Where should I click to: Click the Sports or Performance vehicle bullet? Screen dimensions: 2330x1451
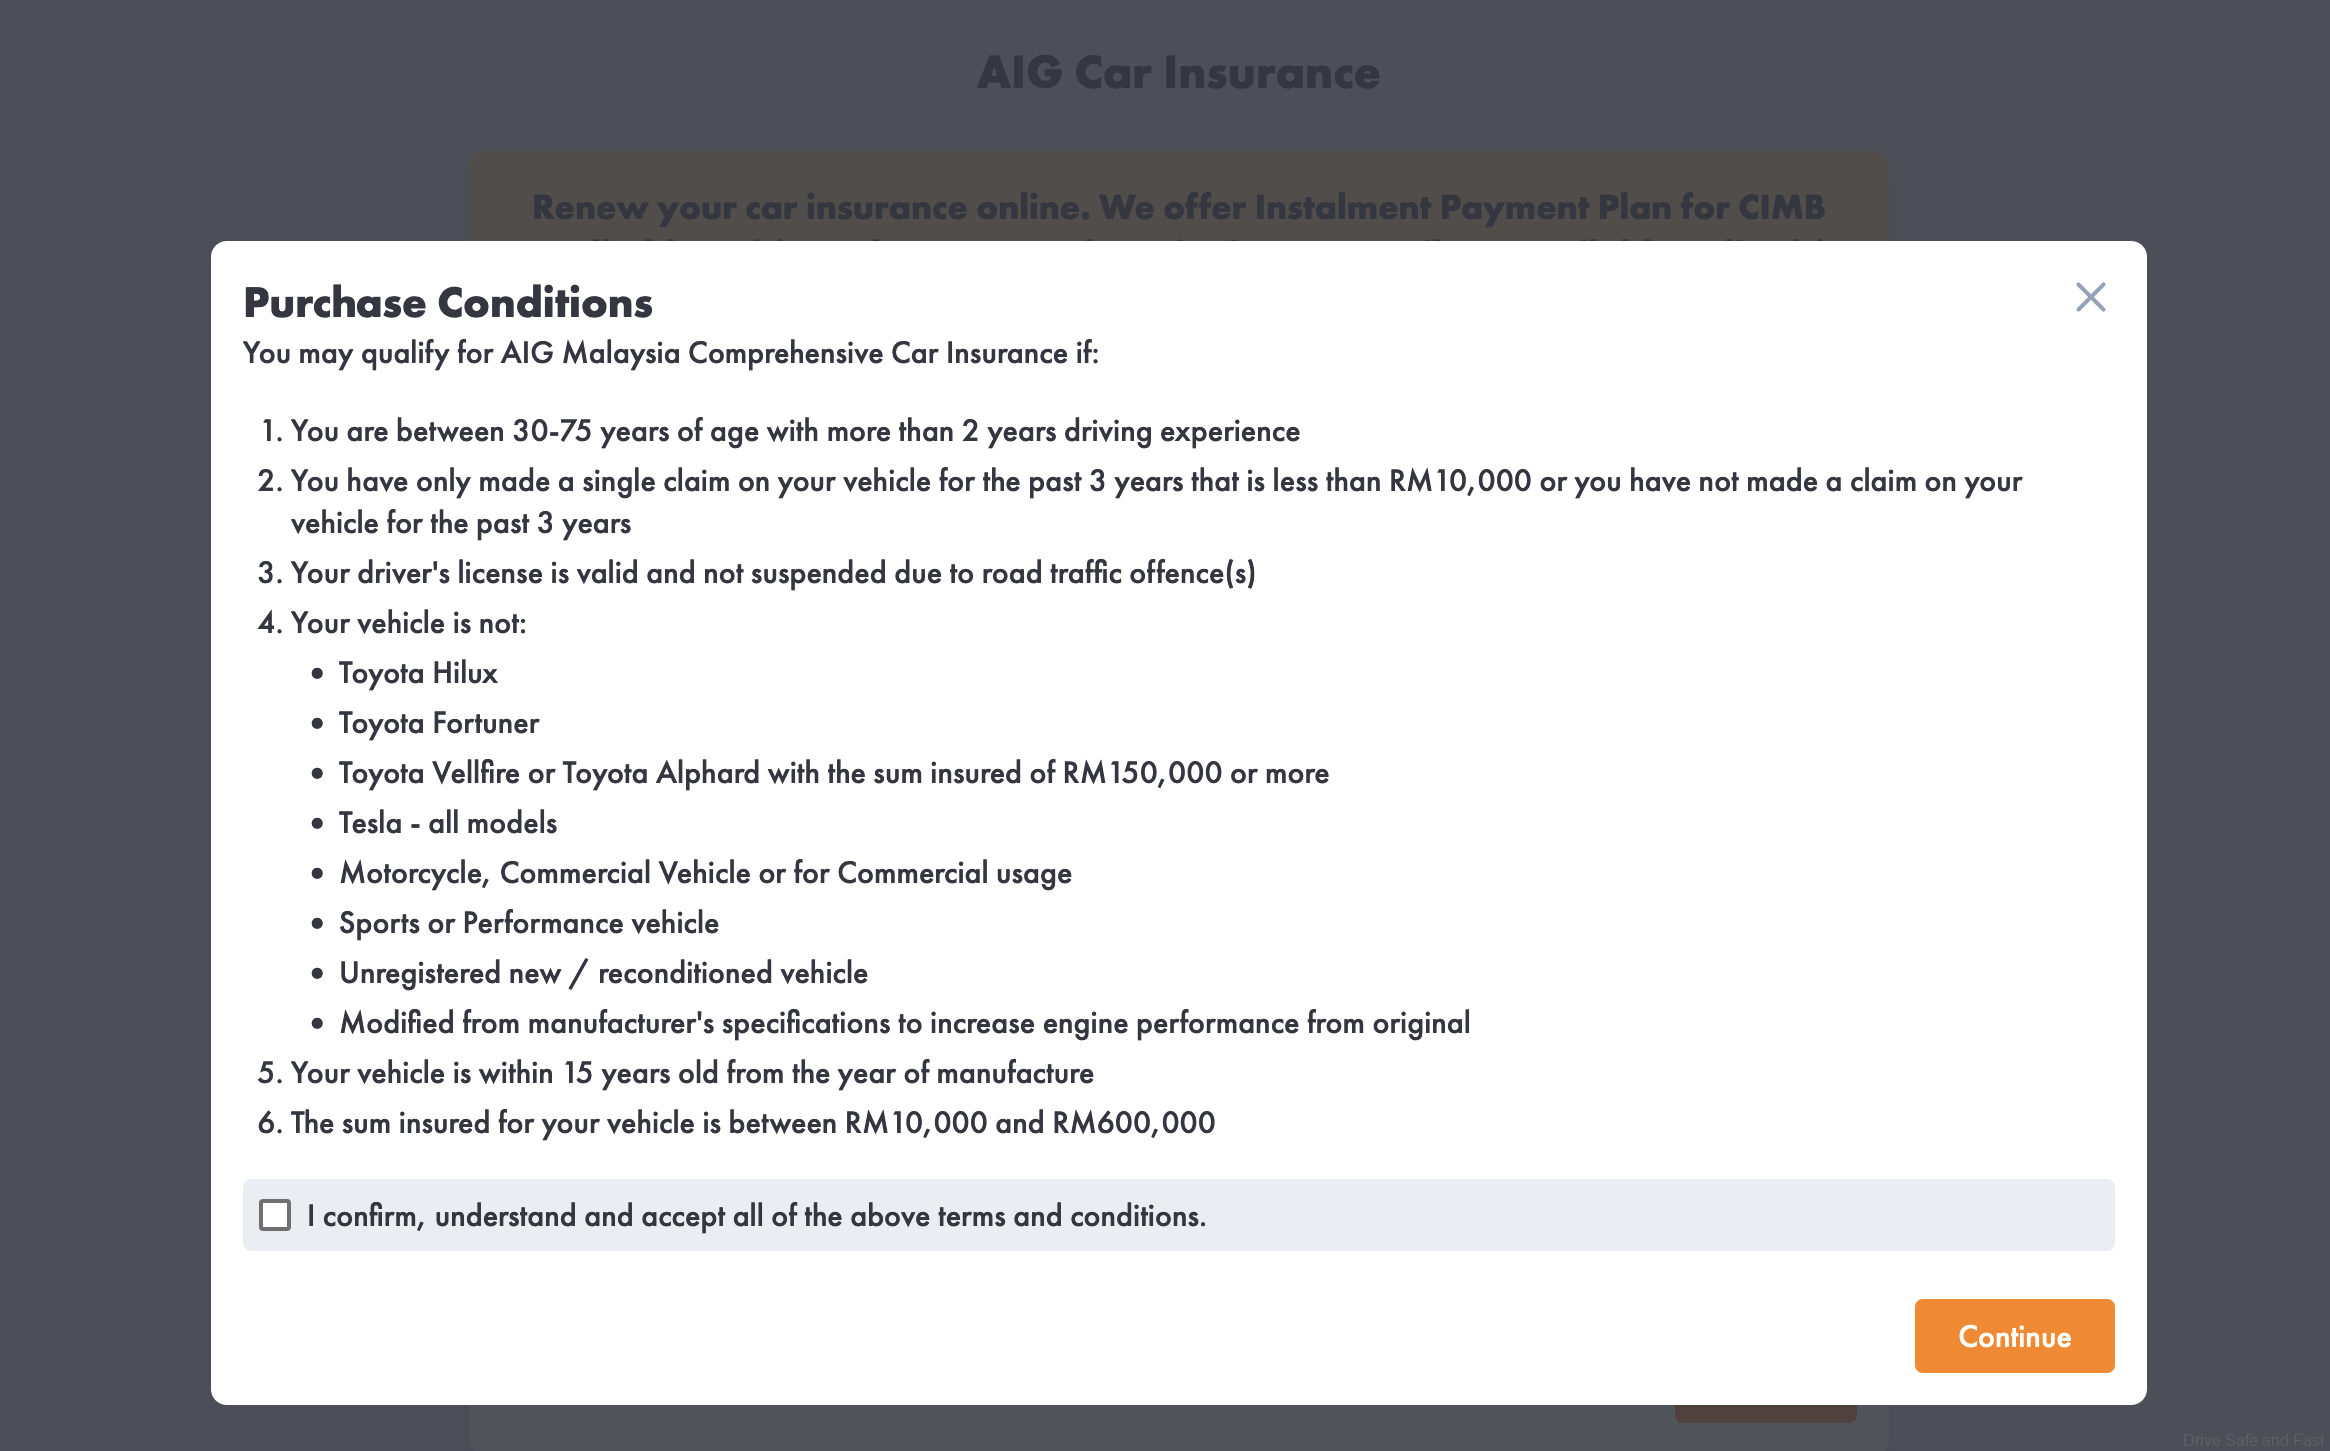(528, 923)
